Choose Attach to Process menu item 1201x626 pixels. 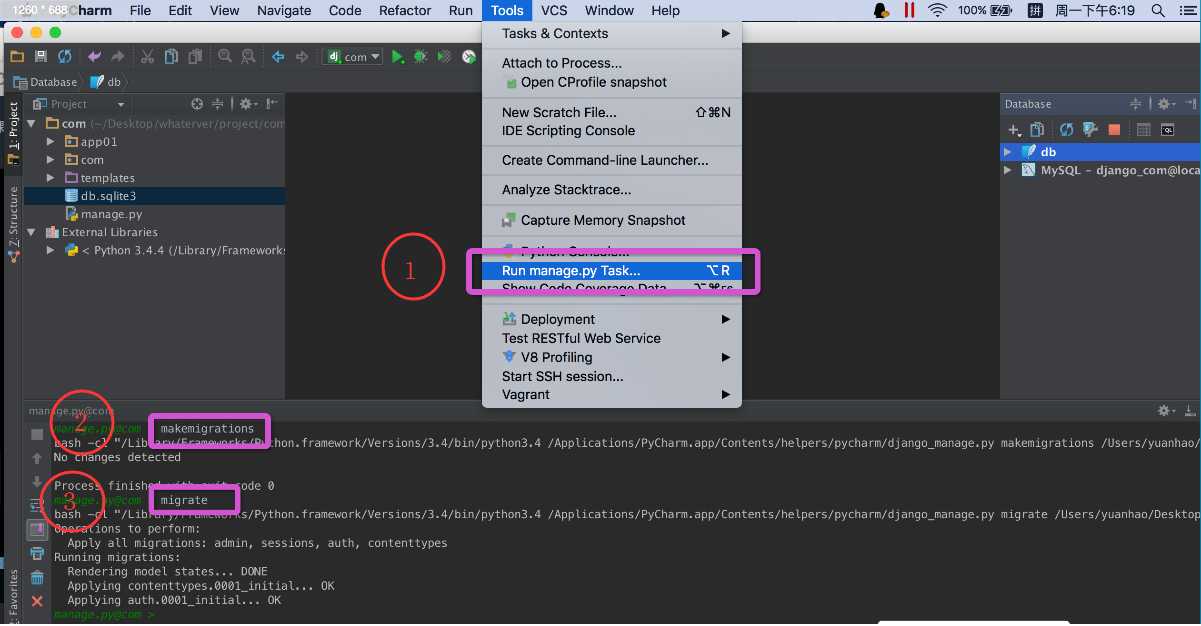tap(612, 63)
